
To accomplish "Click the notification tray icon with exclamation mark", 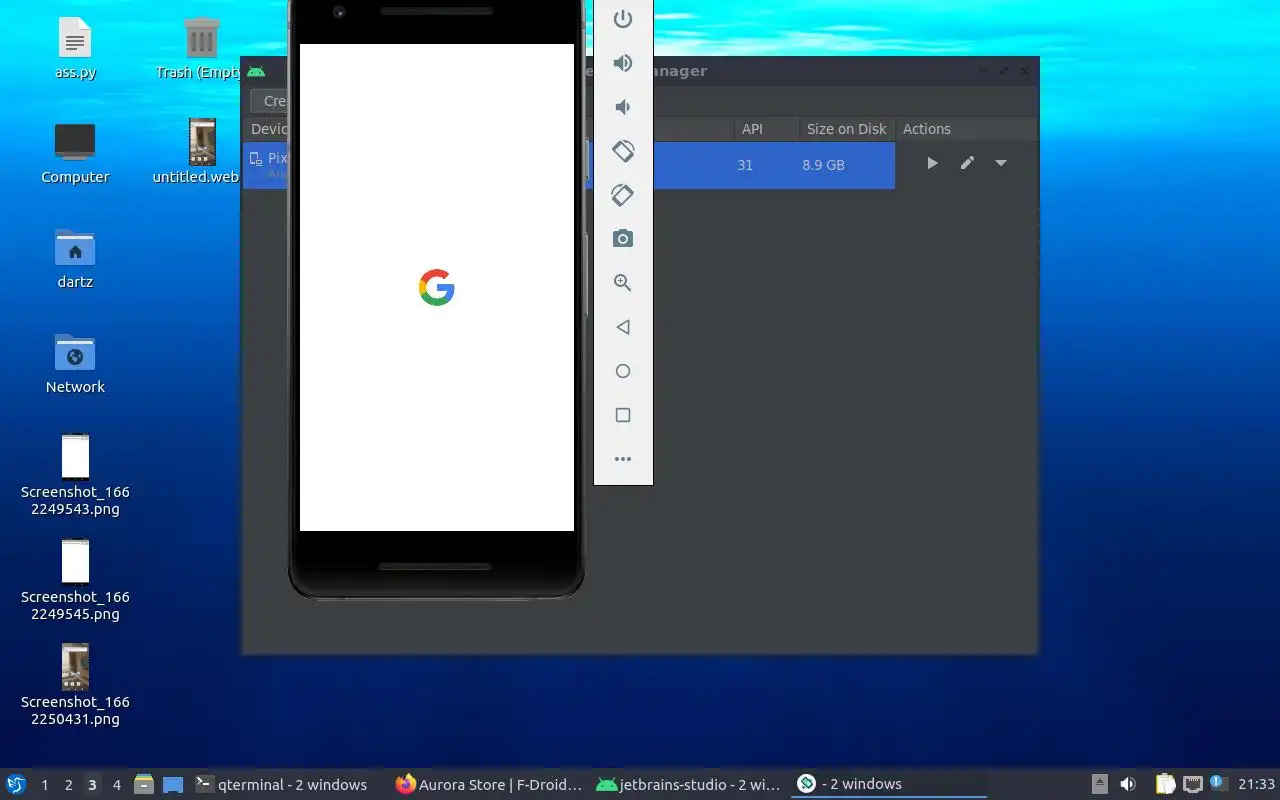I will (x=1218, y=783).
